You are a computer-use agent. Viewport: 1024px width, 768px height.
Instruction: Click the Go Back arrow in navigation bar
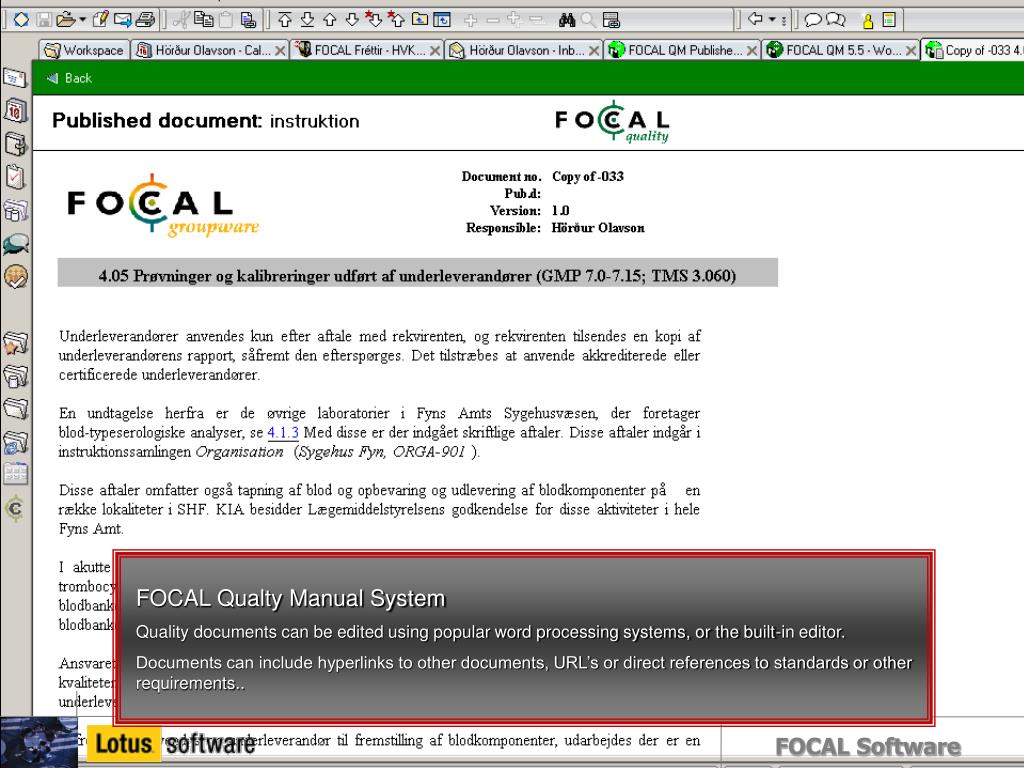[x=756, y=20]
